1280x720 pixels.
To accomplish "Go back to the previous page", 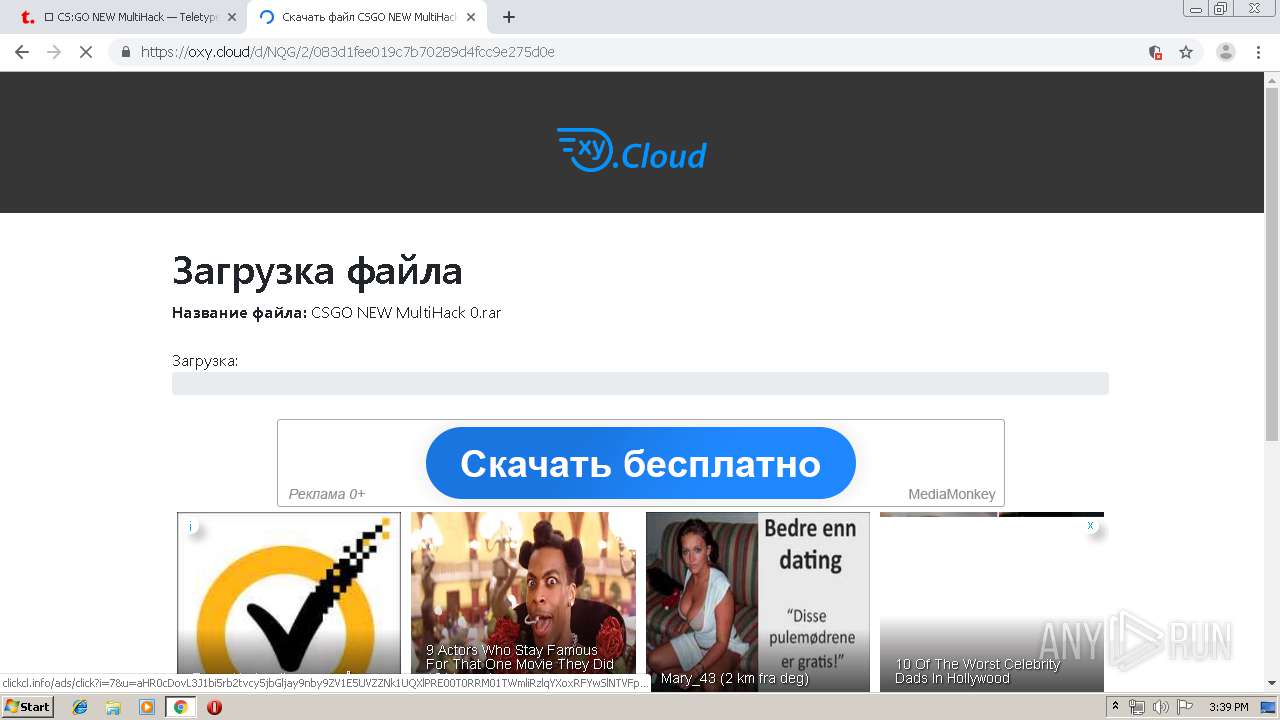I will [22, 52].
